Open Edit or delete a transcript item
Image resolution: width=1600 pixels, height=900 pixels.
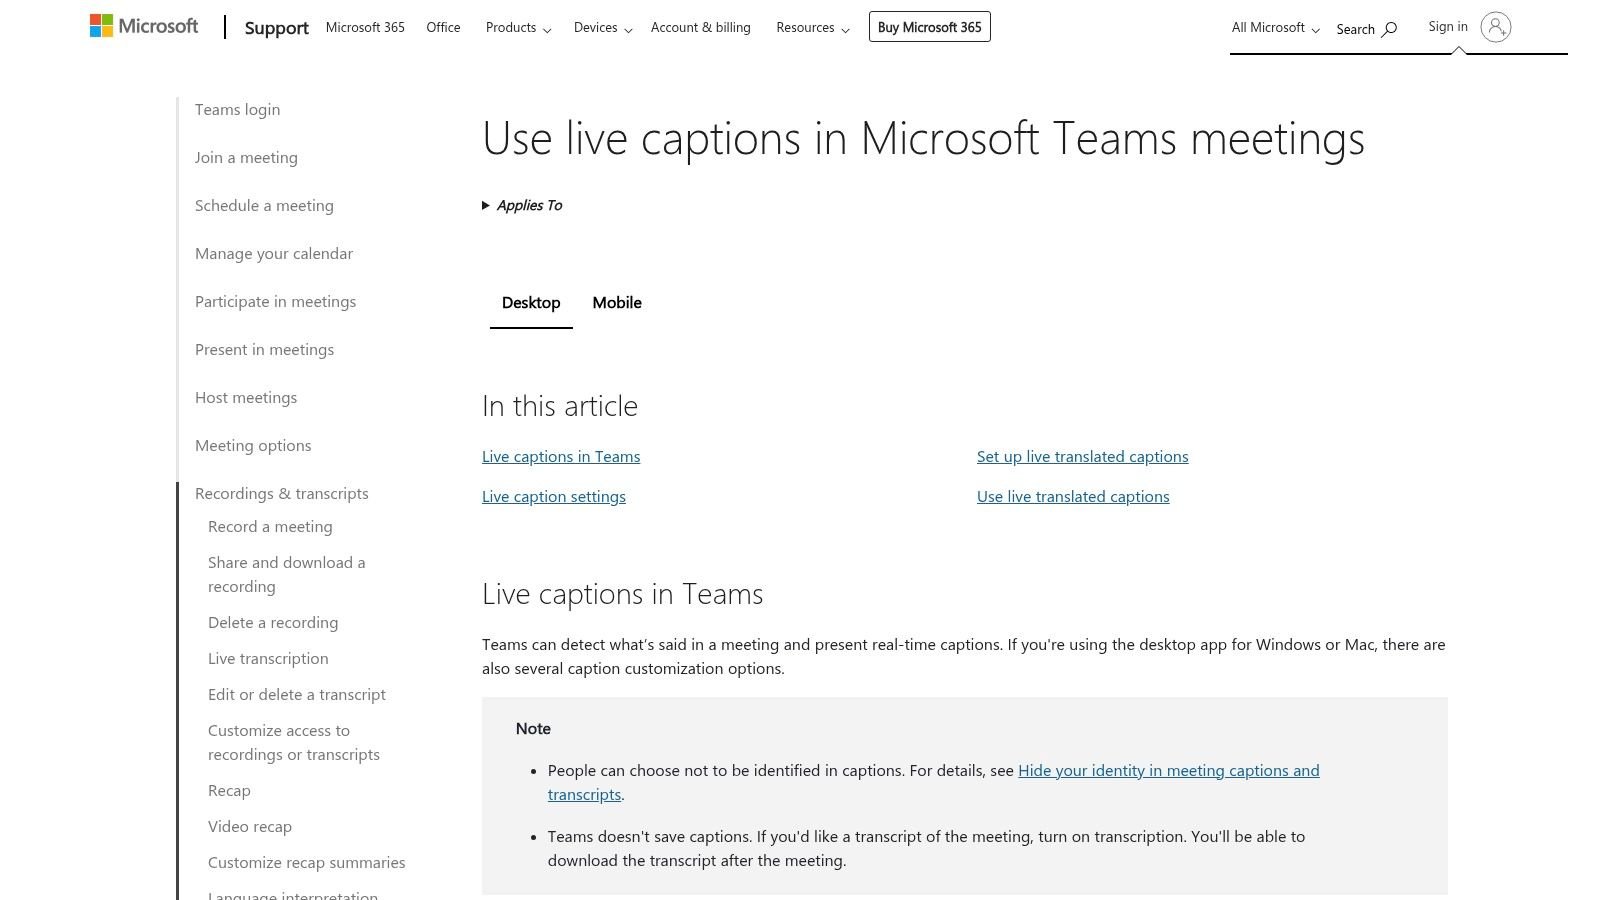coord(297,695)
